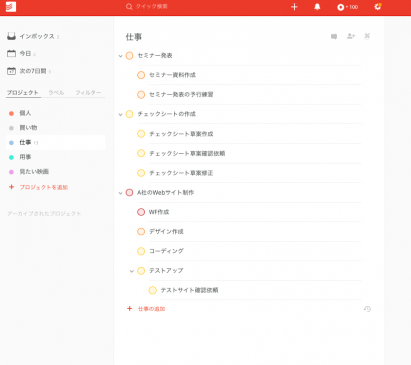
Task: Select the 仕事 project in sidebar
Action: (56, 143)
